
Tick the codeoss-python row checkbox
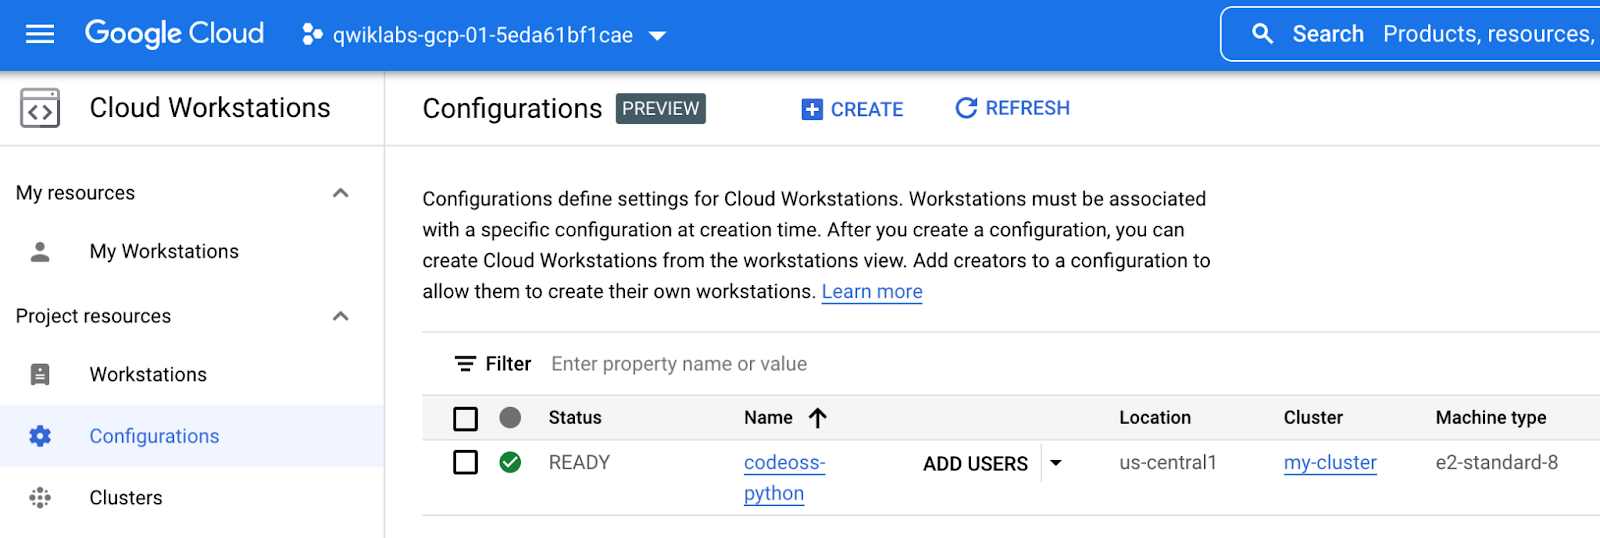(466, 462)
